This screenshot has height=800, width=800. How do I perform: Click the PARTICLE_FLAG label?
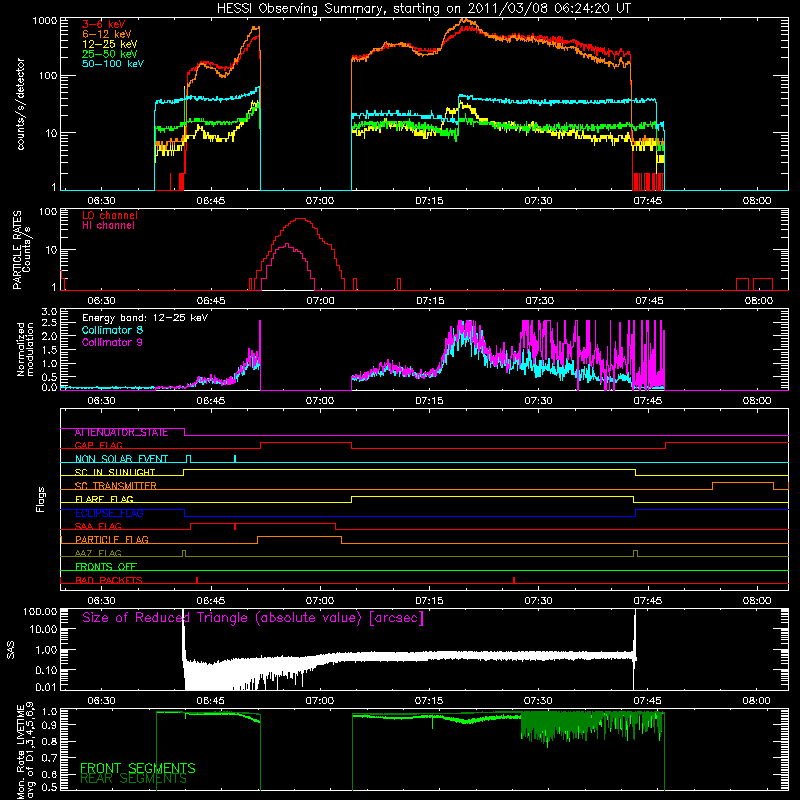(x=112, y=540)
